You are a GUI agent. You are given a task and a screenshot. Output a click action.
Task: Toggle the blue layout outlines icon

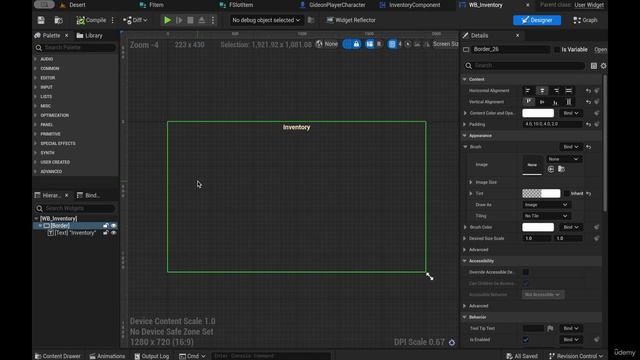369,44
